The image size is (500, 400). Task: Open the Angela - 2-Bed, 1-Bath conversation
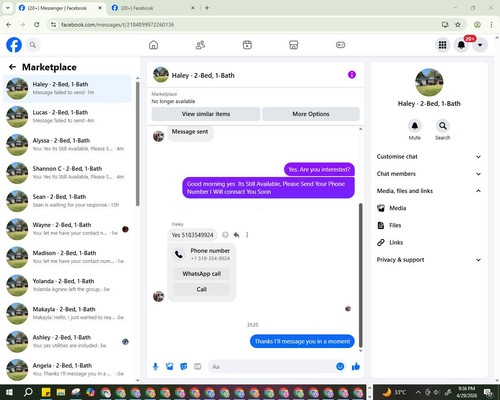click(67, 370)
